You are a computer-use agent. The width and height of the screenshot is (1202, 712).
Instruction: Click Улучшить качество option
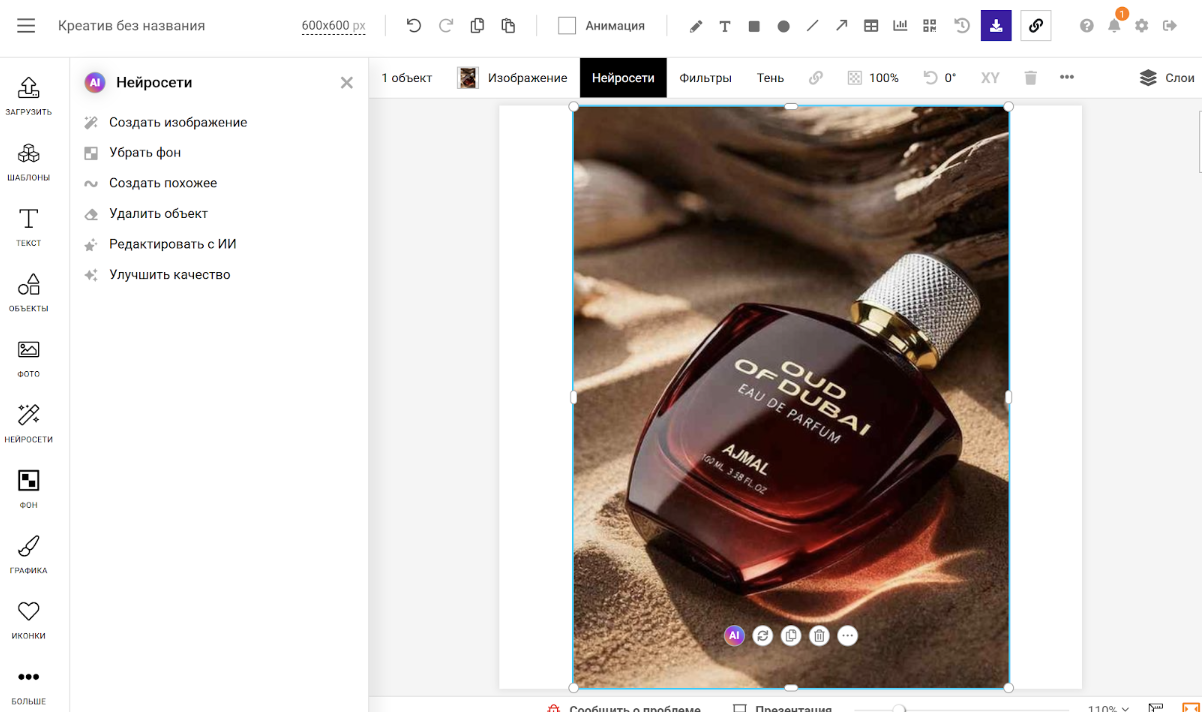(169, 275)
